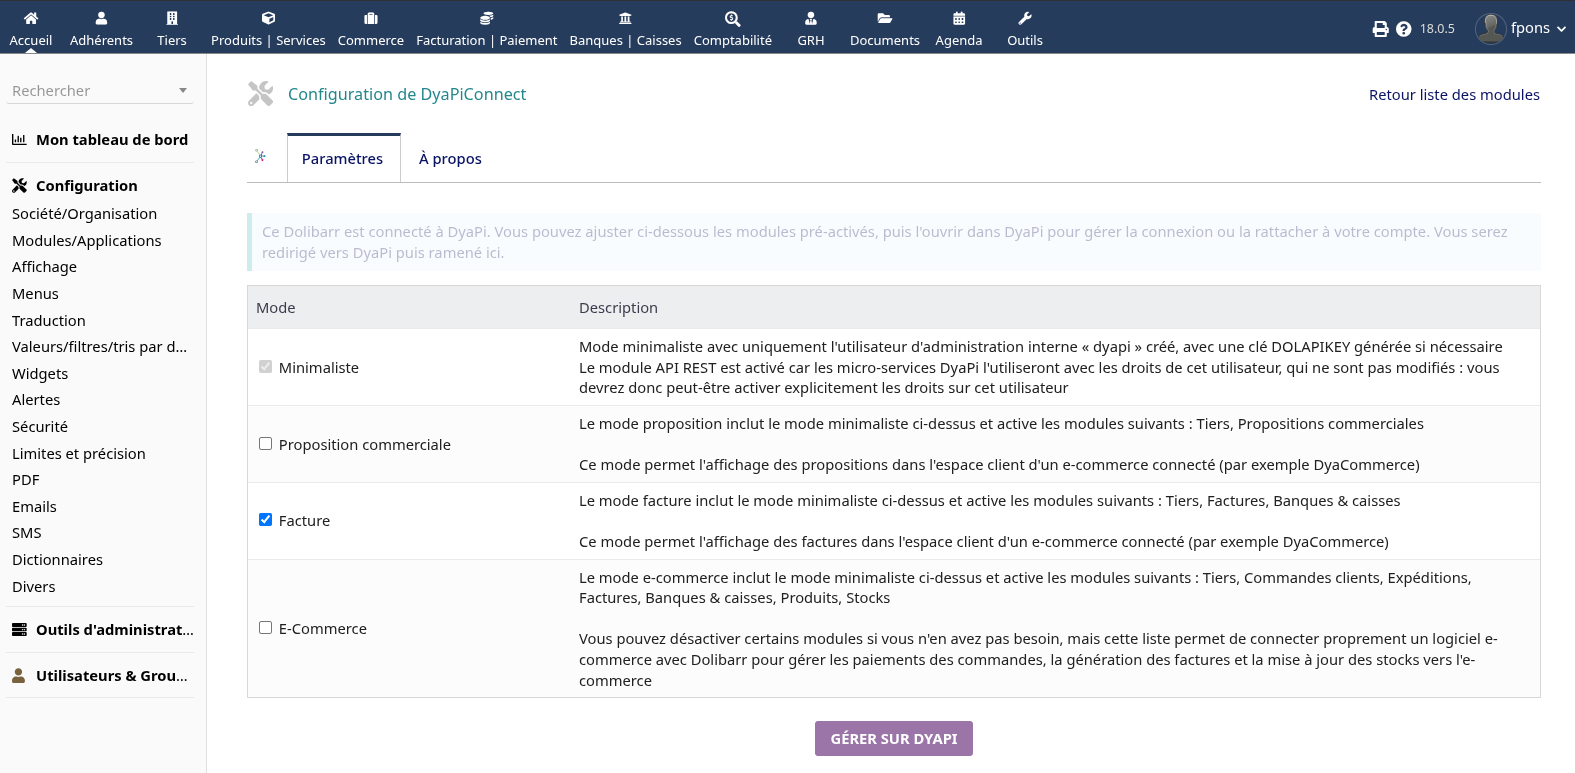This screenshot has height=773, width=1575.
Task: Open the Widgets sidebar link
Action: pos(41,374)
